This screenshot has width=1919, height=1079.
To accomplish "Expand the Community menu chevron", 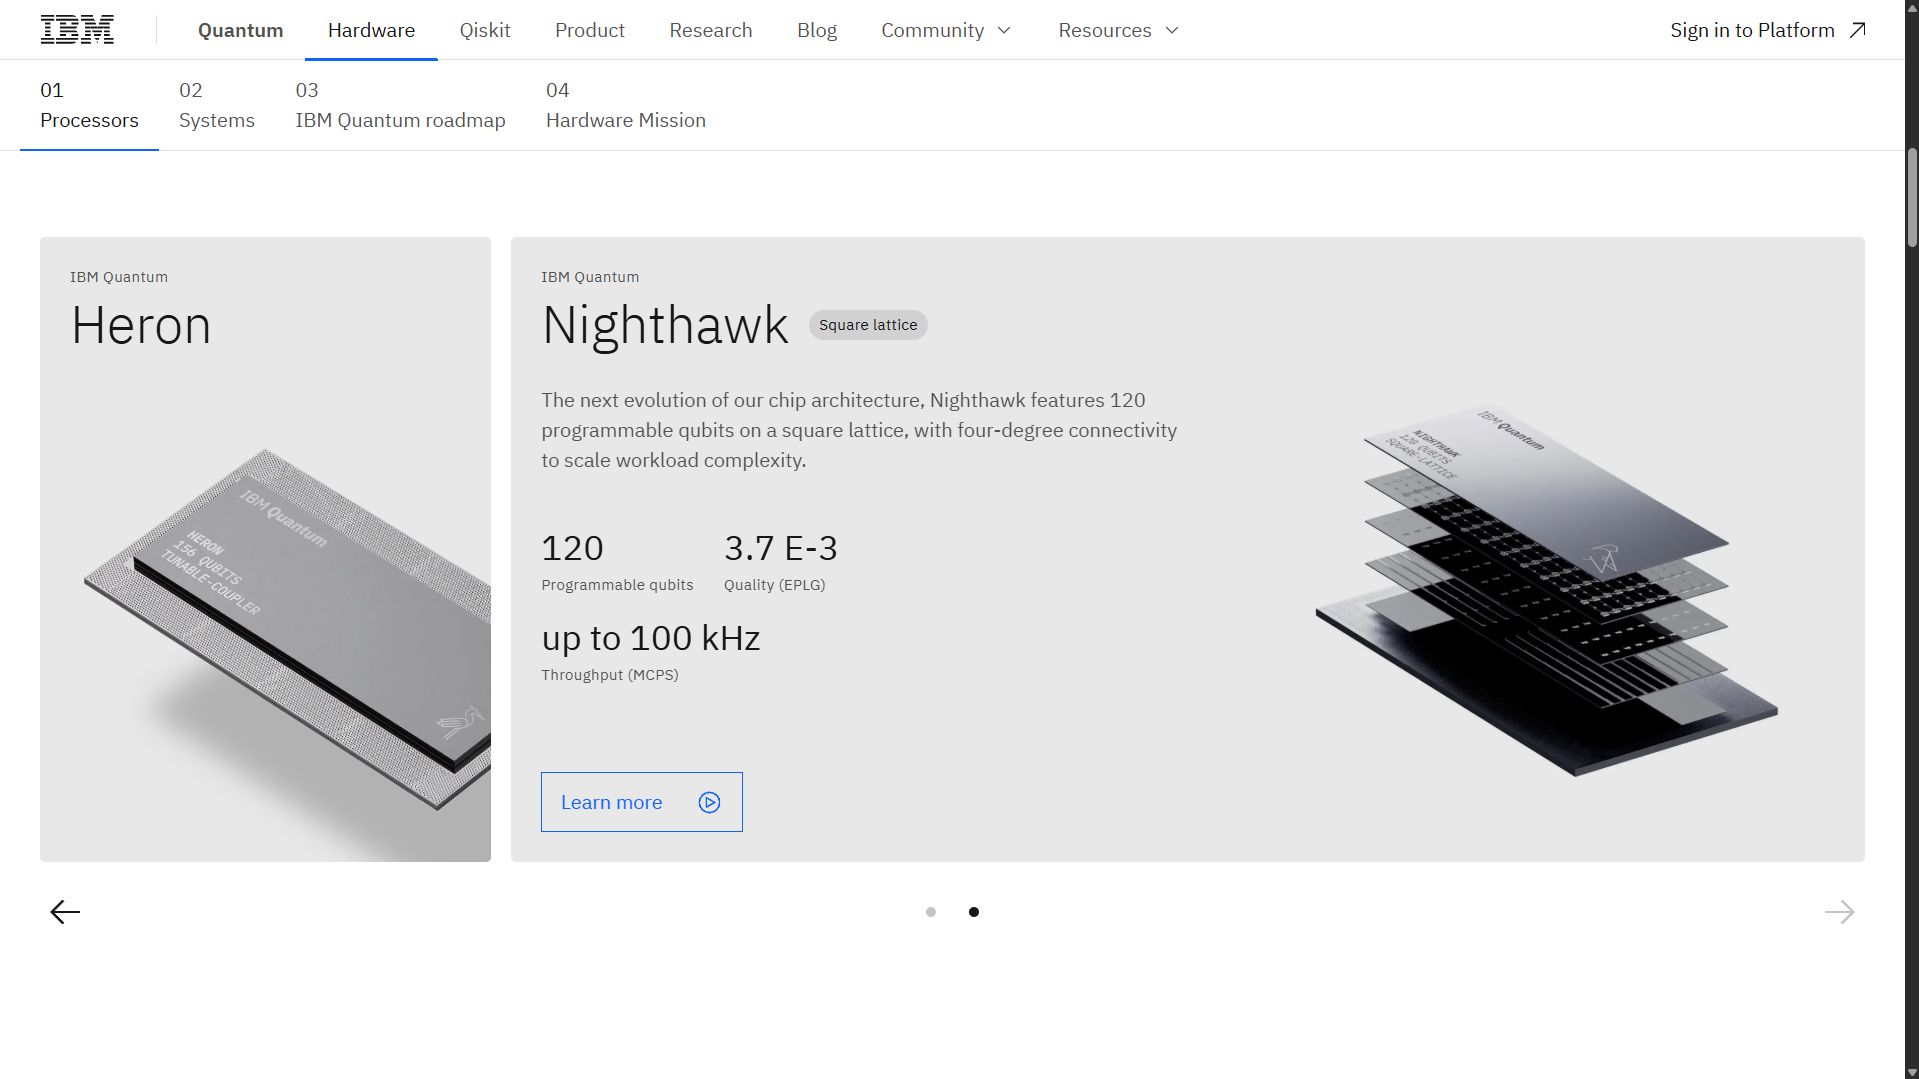I will (x=1004, y=30).
